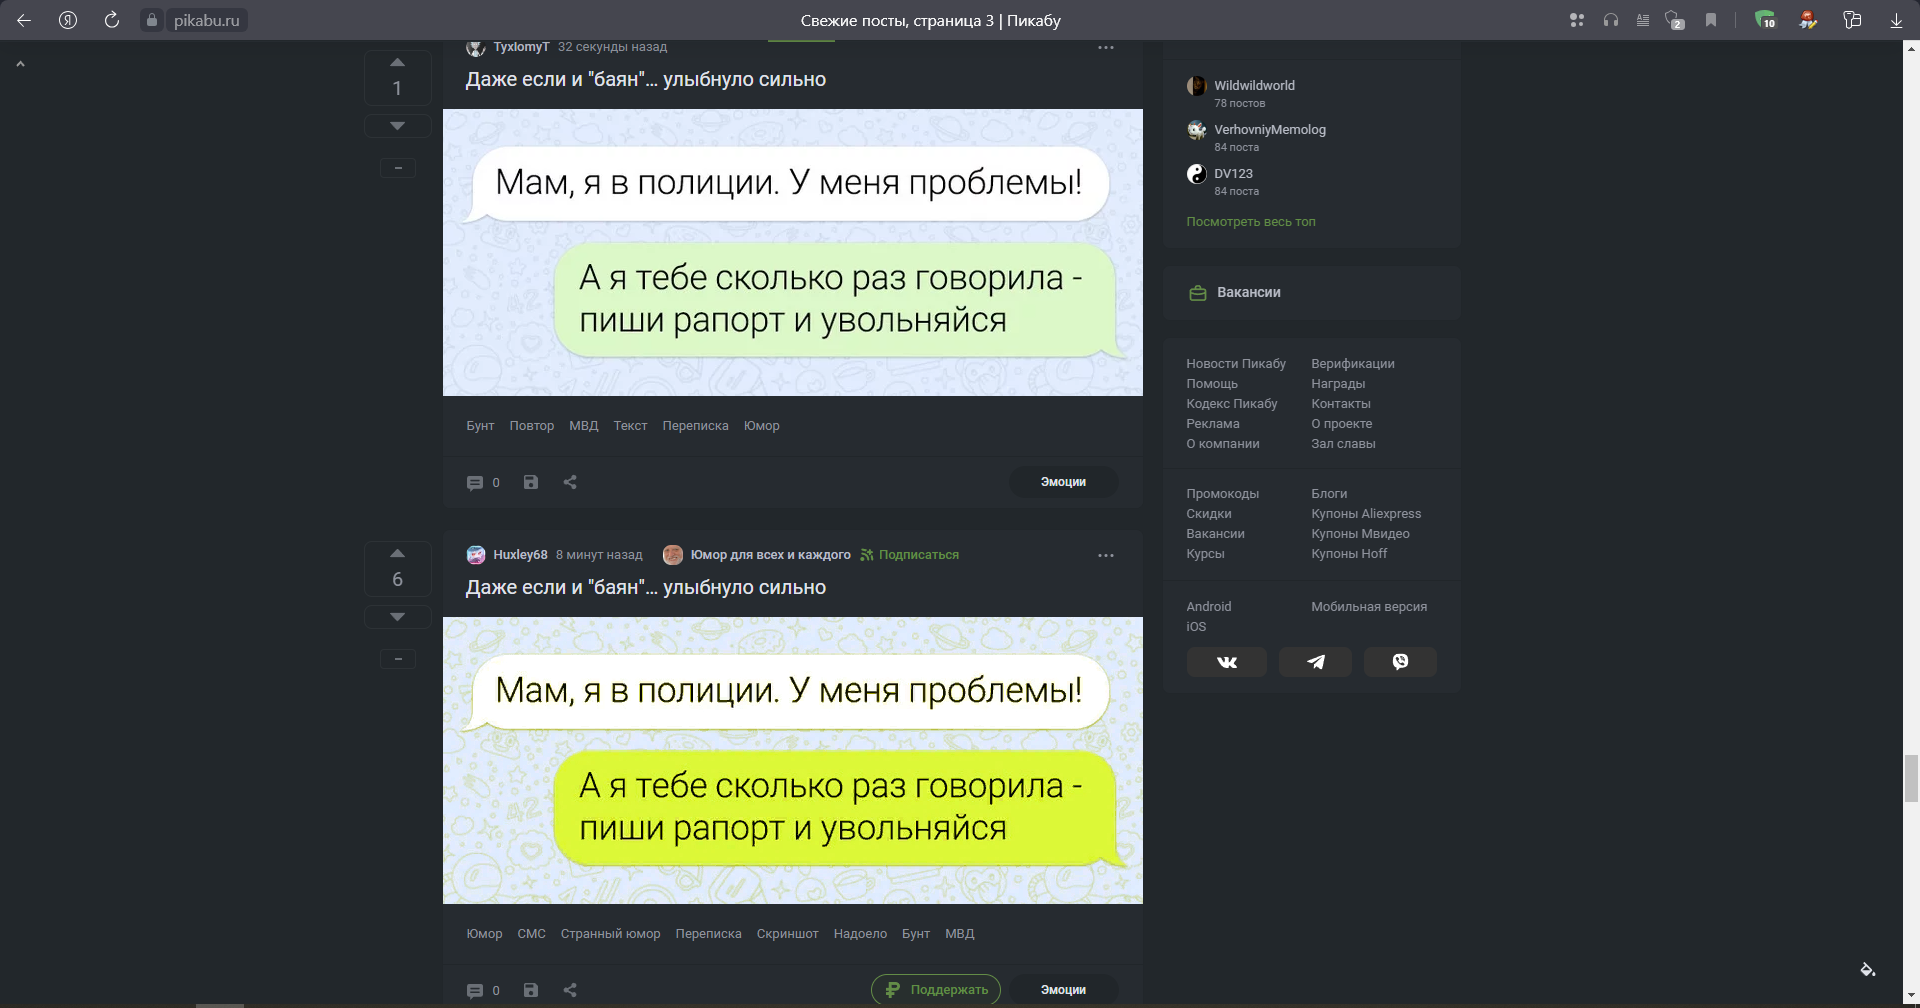Image resolution: width=1920 pixels, height=1008 pixels.
Task: Downvote the post by Huxley68
Action: coord(397,617)
